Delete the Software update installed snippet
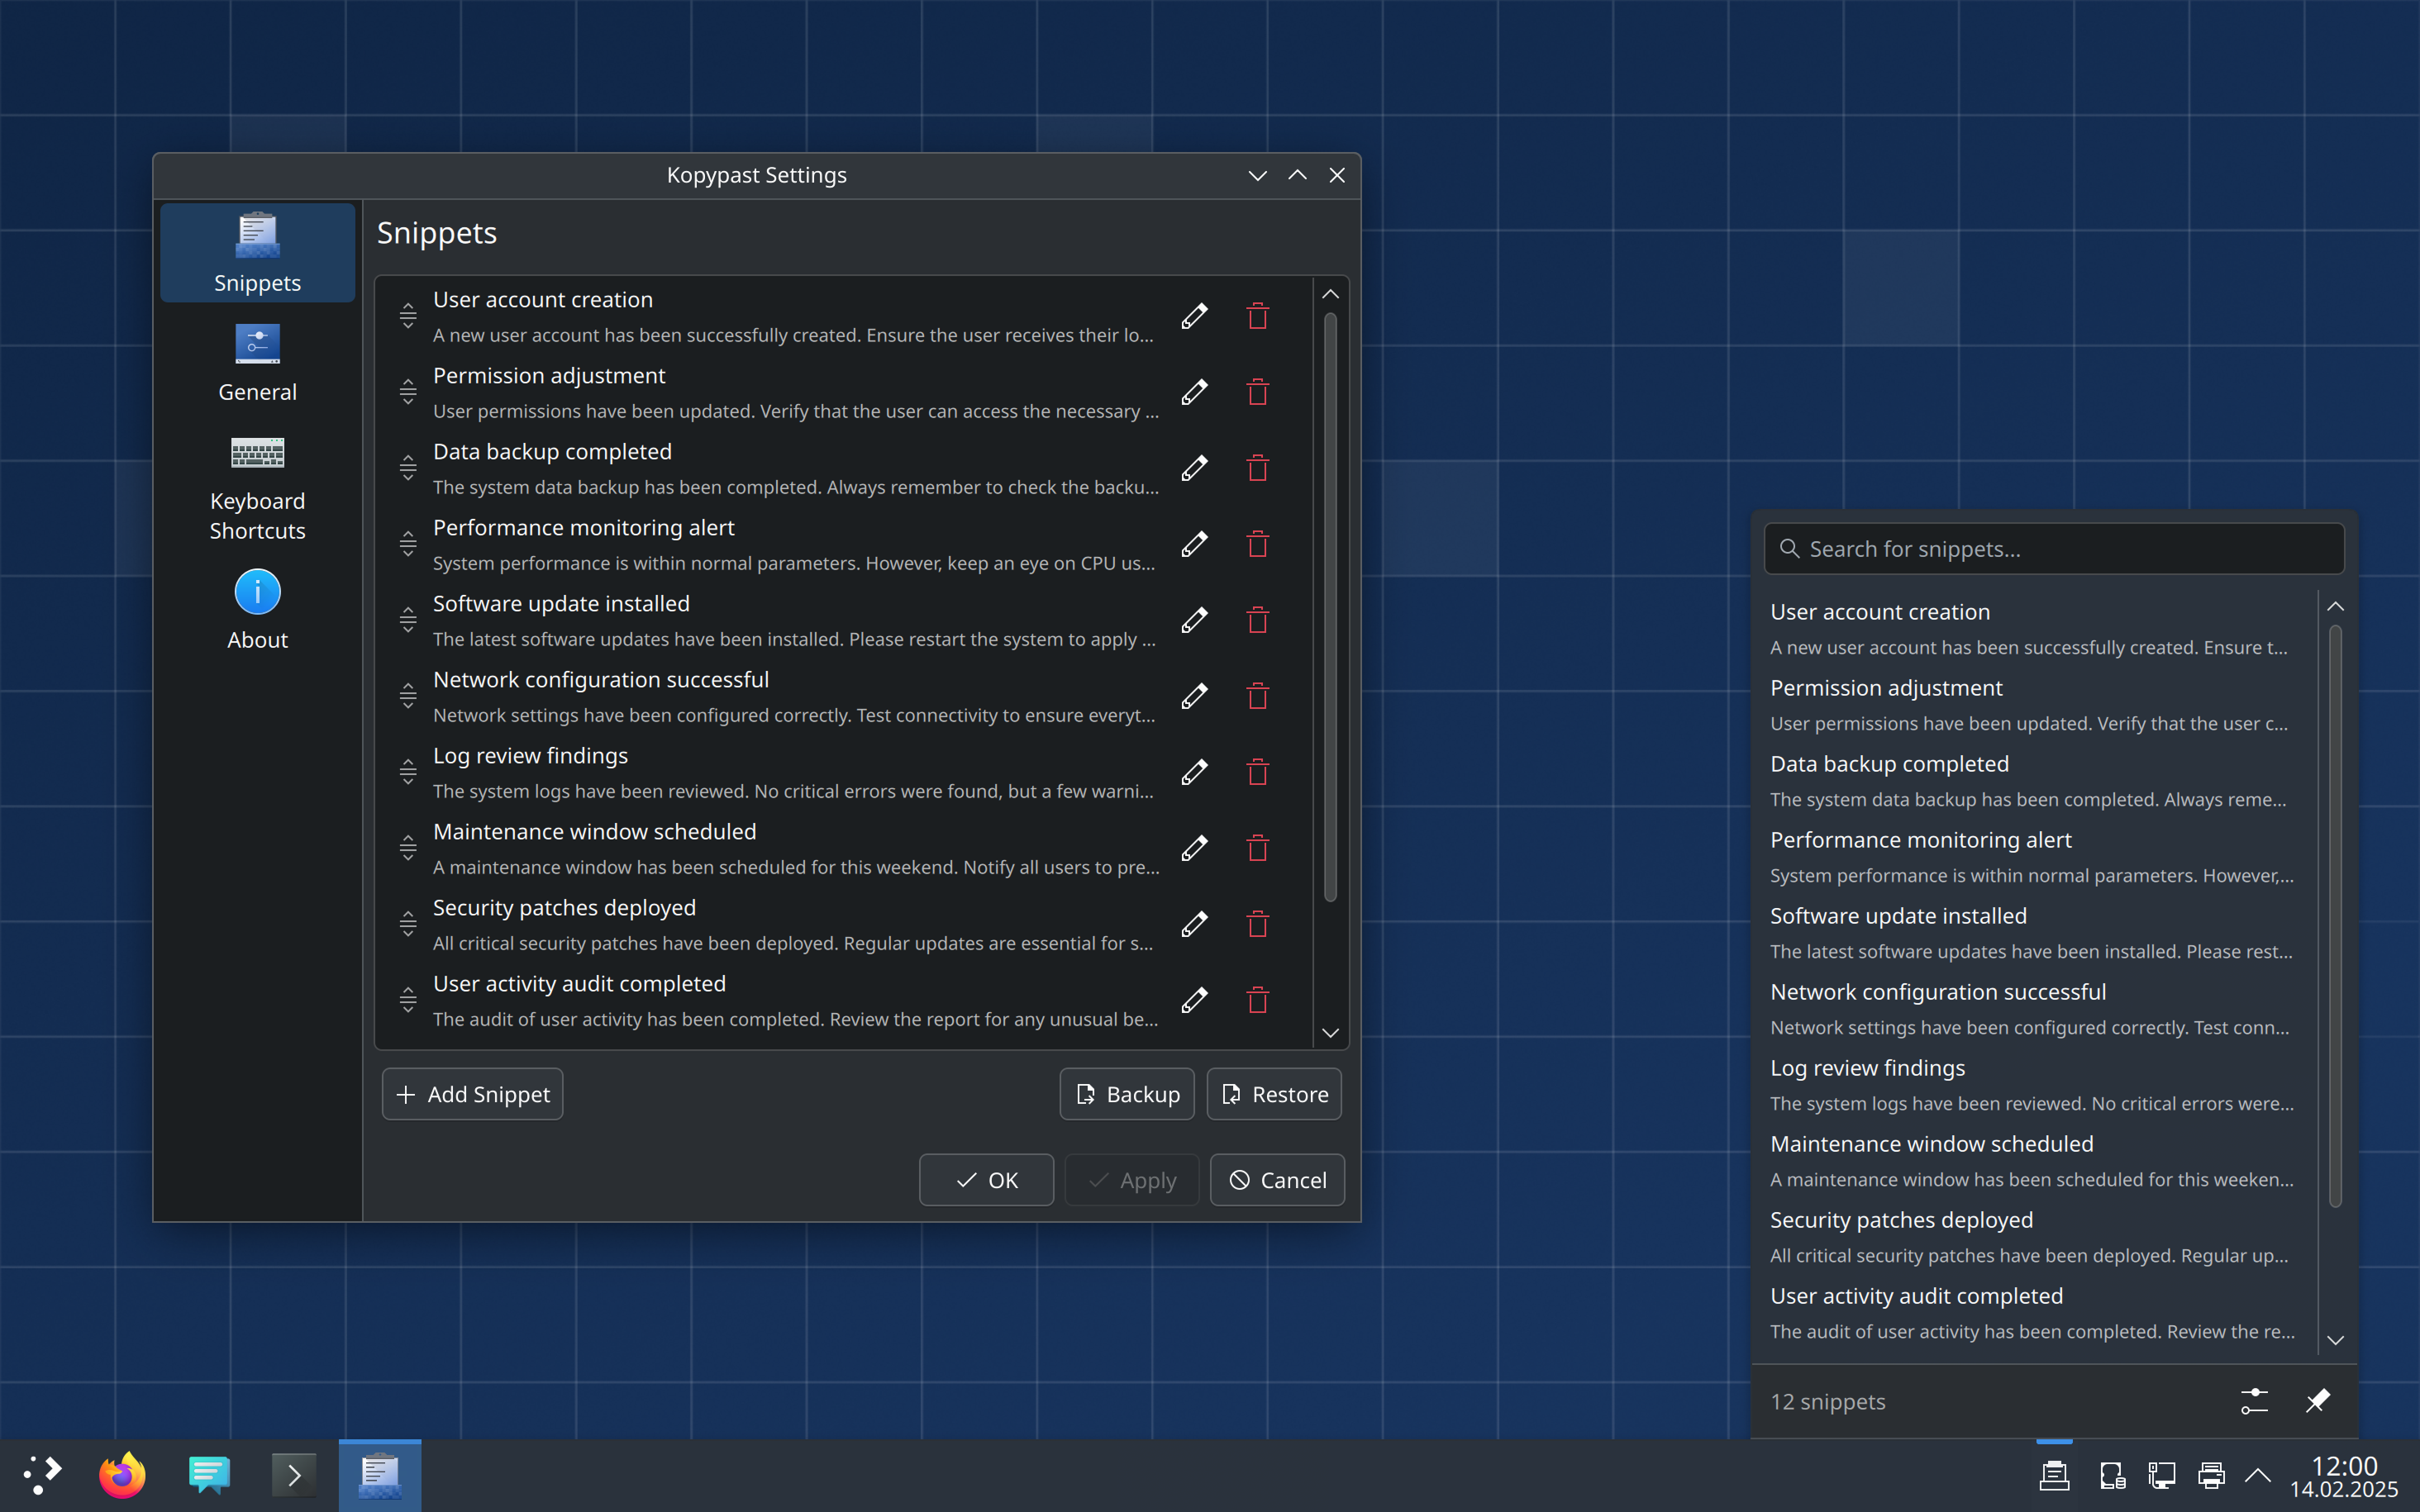Screen dimensions: 2420x1512 1257,620
